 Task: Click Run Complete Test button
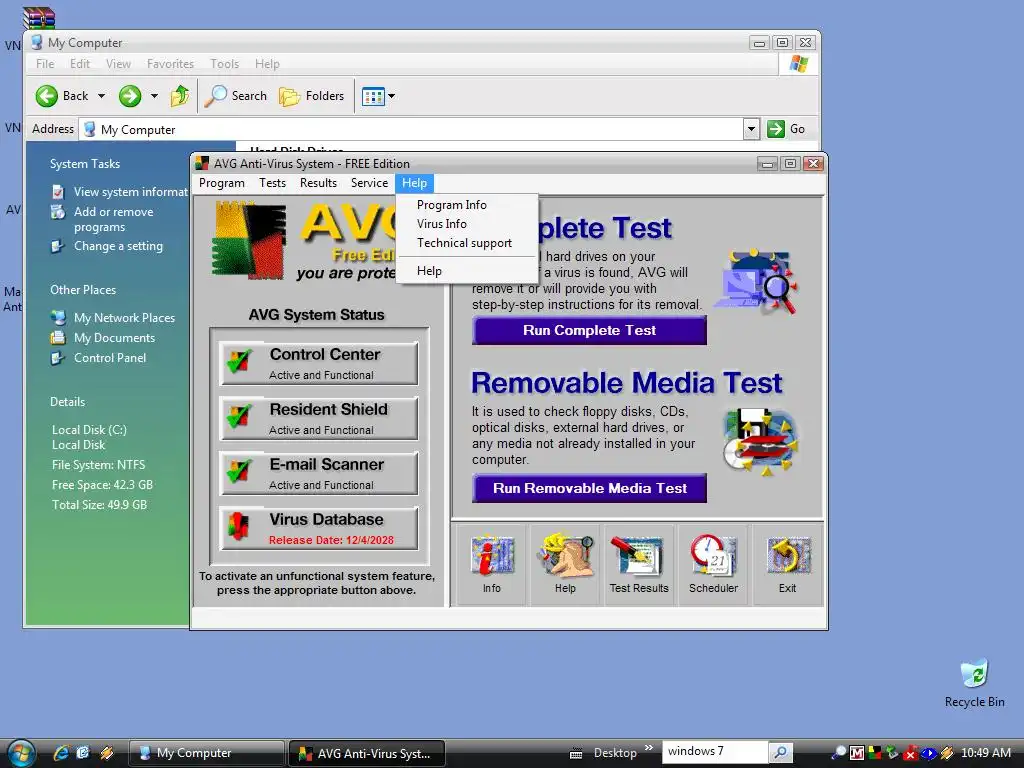click(589, 330)
